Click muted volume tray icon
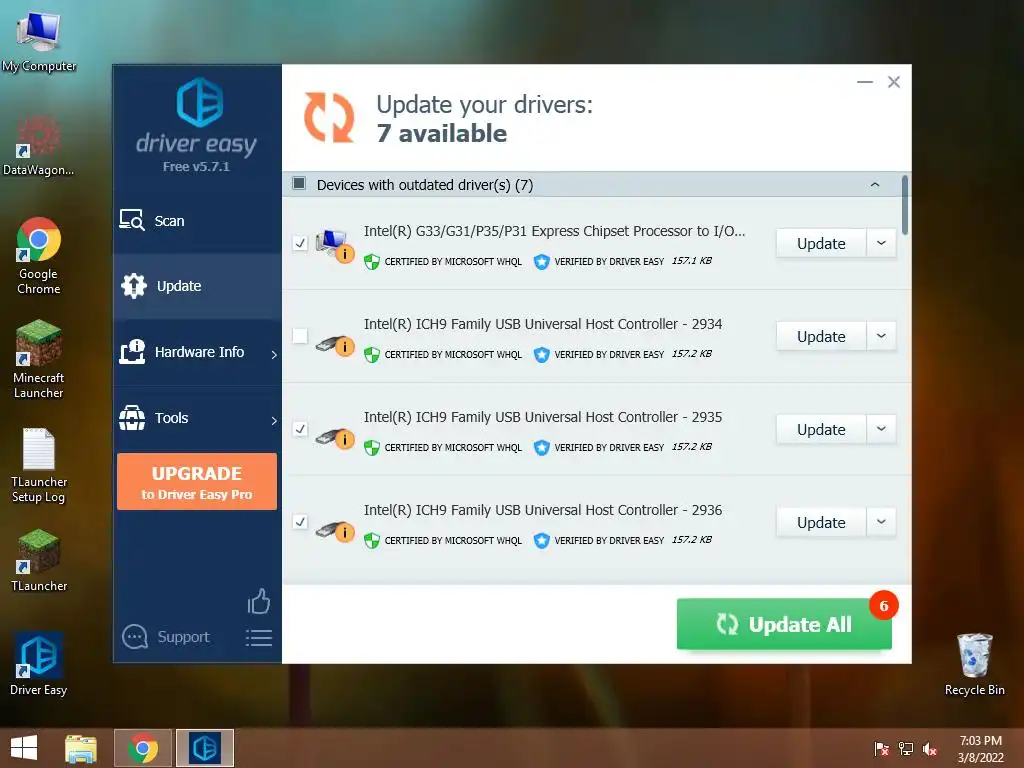Image resolution: width=1024 pixels, height=768 pixels. [x=930, y=749]
